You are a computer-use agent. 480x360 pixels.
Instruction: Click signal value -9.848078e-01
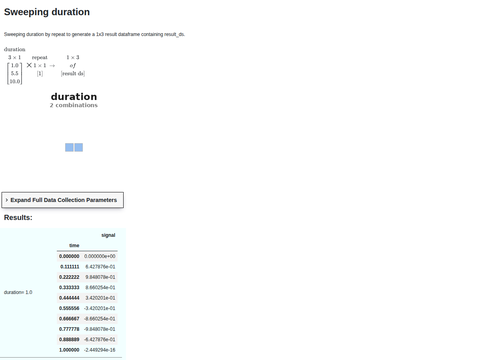coord(100,329)
